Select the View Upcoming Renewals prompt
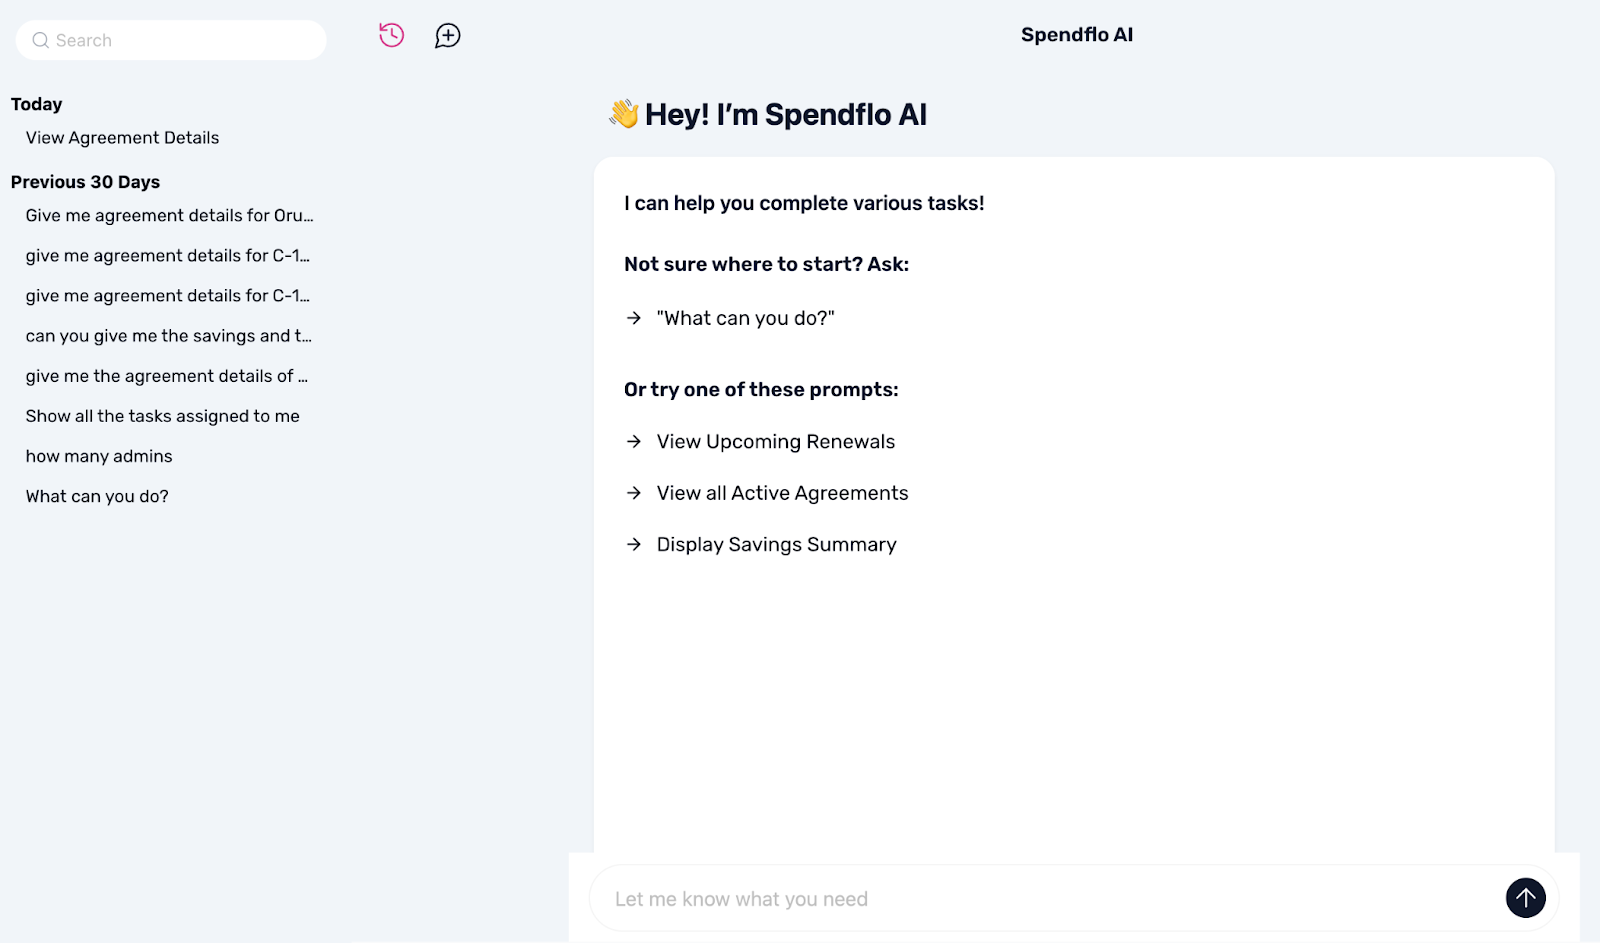The width and height of the screenshot is (1600, 943). tap(775, 442)
